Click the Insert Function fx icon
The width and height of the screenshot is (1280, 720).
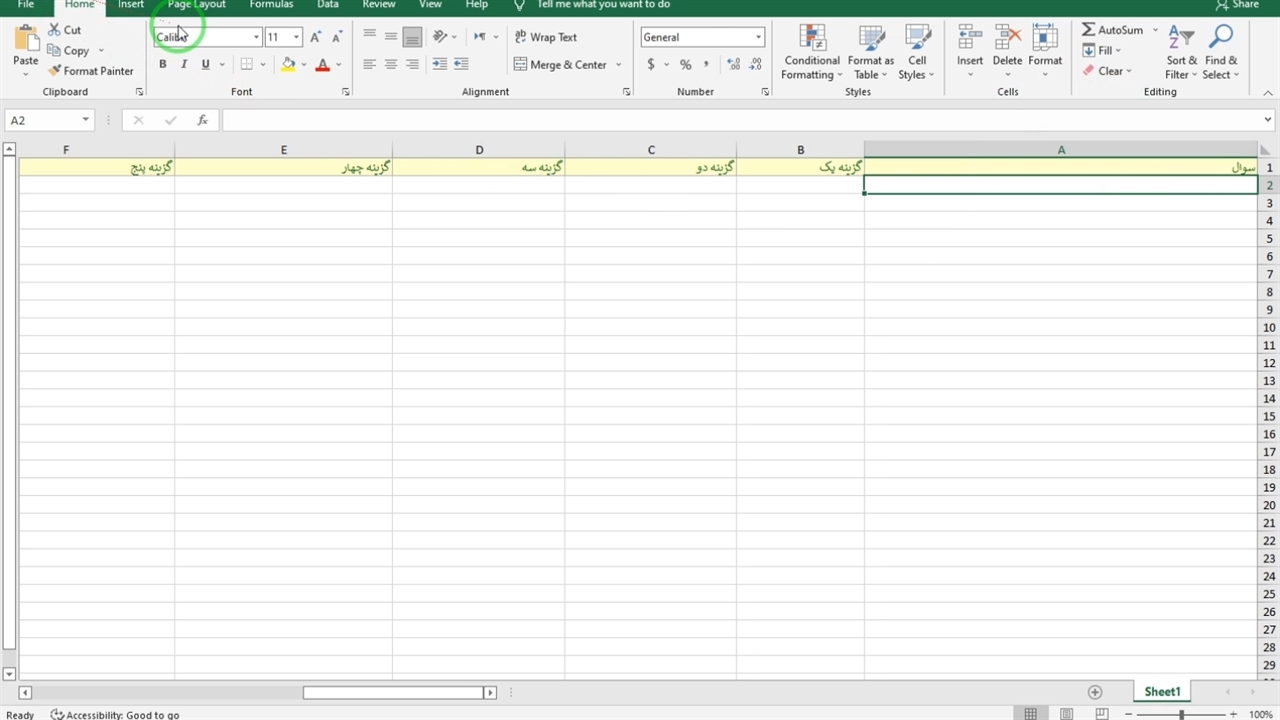(x=202, y=120)
